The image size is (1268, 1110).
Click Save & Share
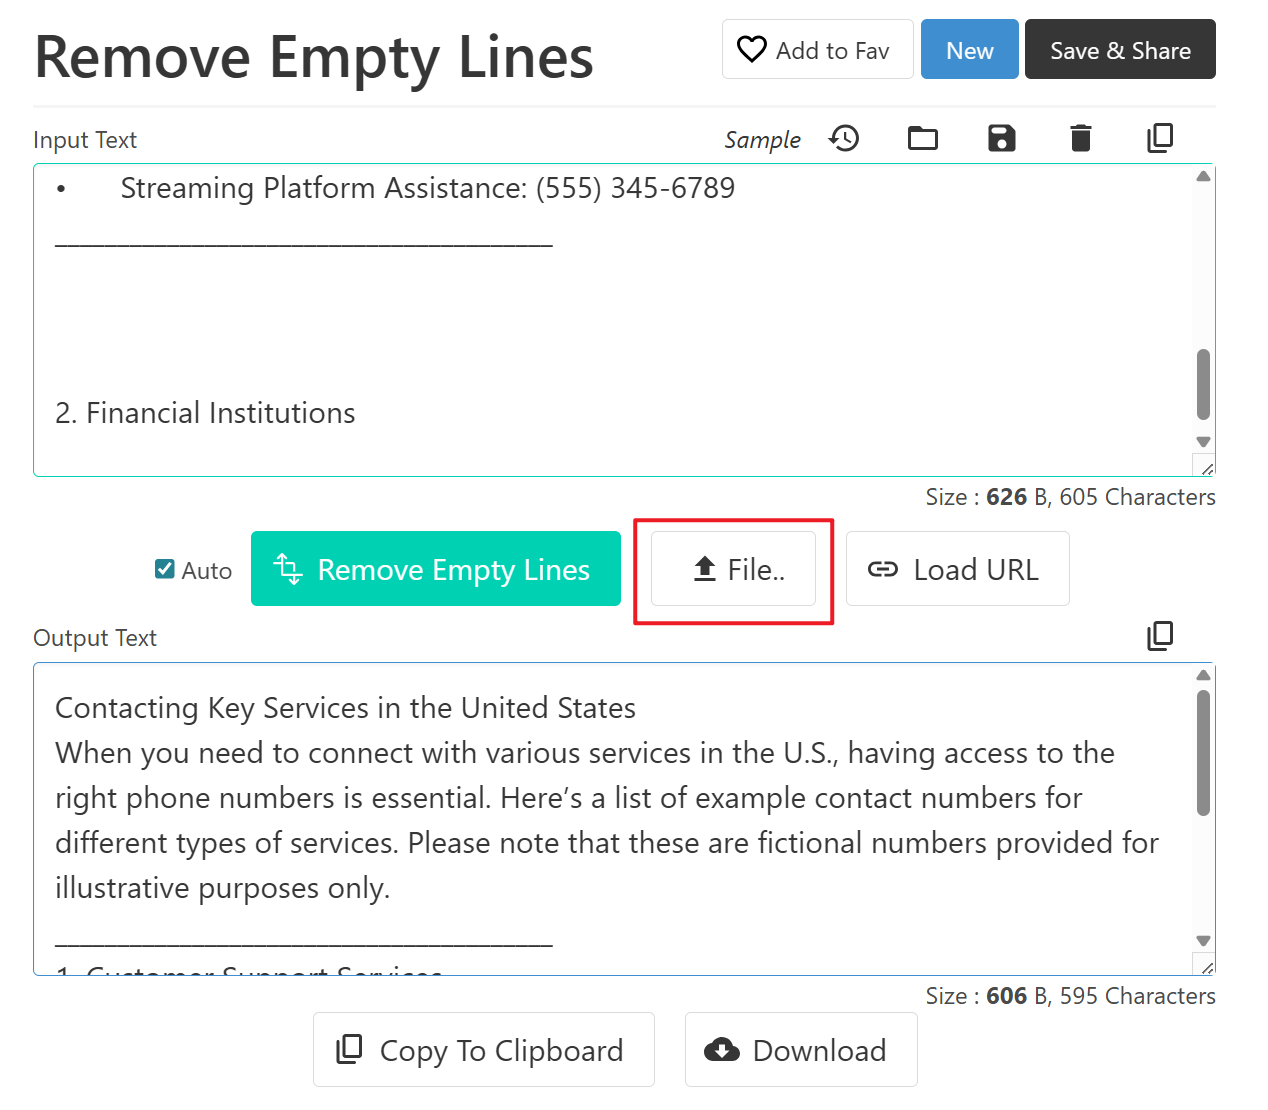(1119, 50)
